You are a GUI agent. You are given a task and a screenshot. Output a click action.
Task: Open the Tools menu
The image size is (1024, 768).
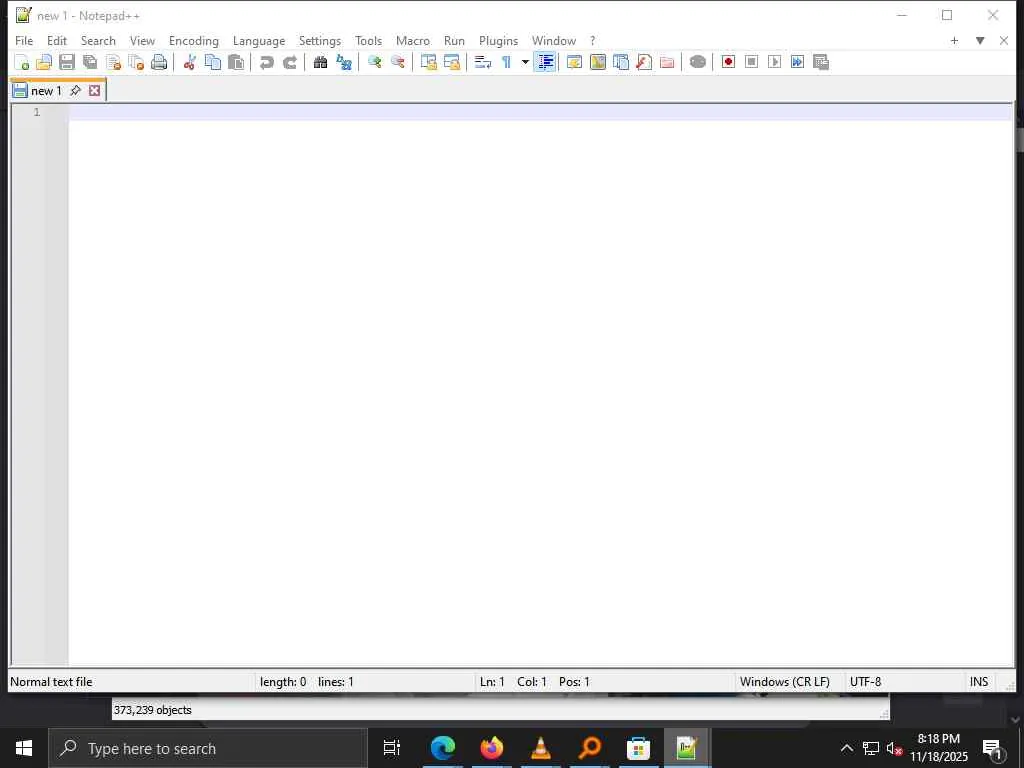pos(368,40)
